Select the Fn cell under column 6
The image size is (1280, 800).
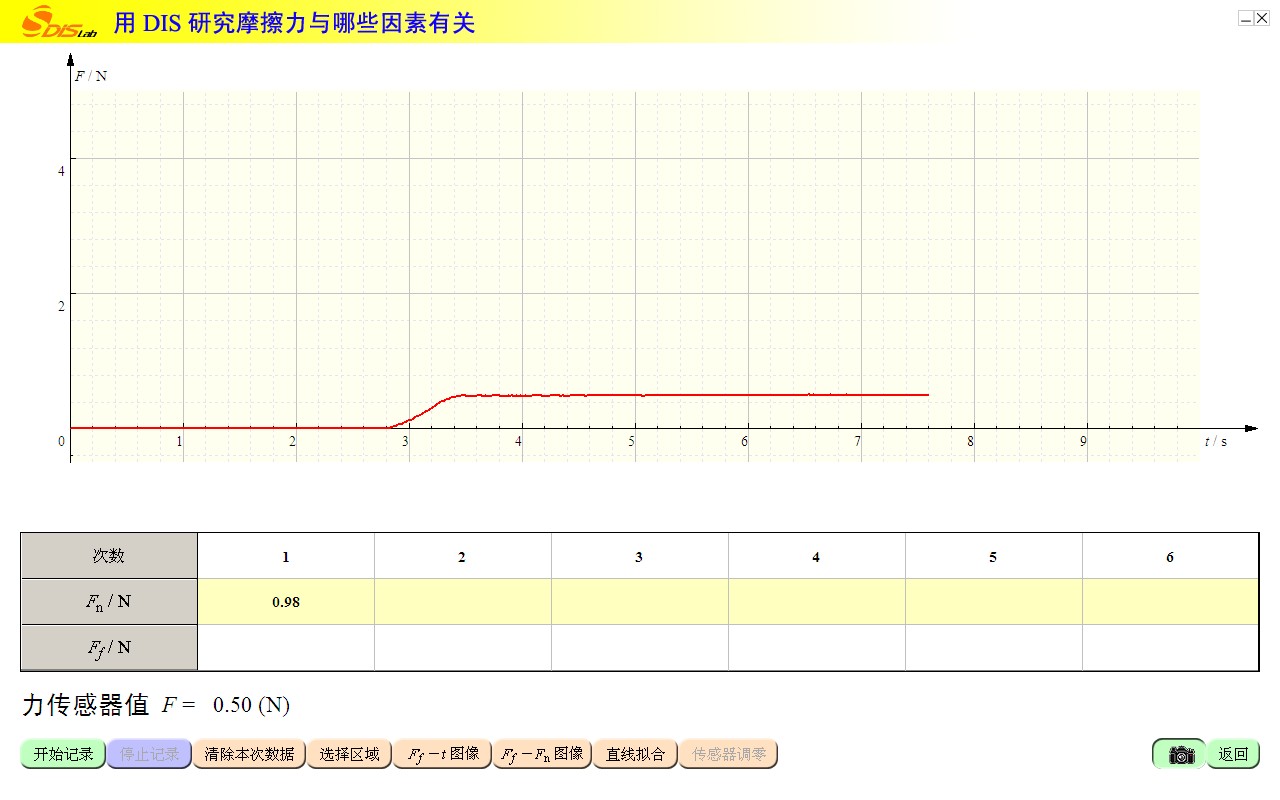(x=1169, y=602)
